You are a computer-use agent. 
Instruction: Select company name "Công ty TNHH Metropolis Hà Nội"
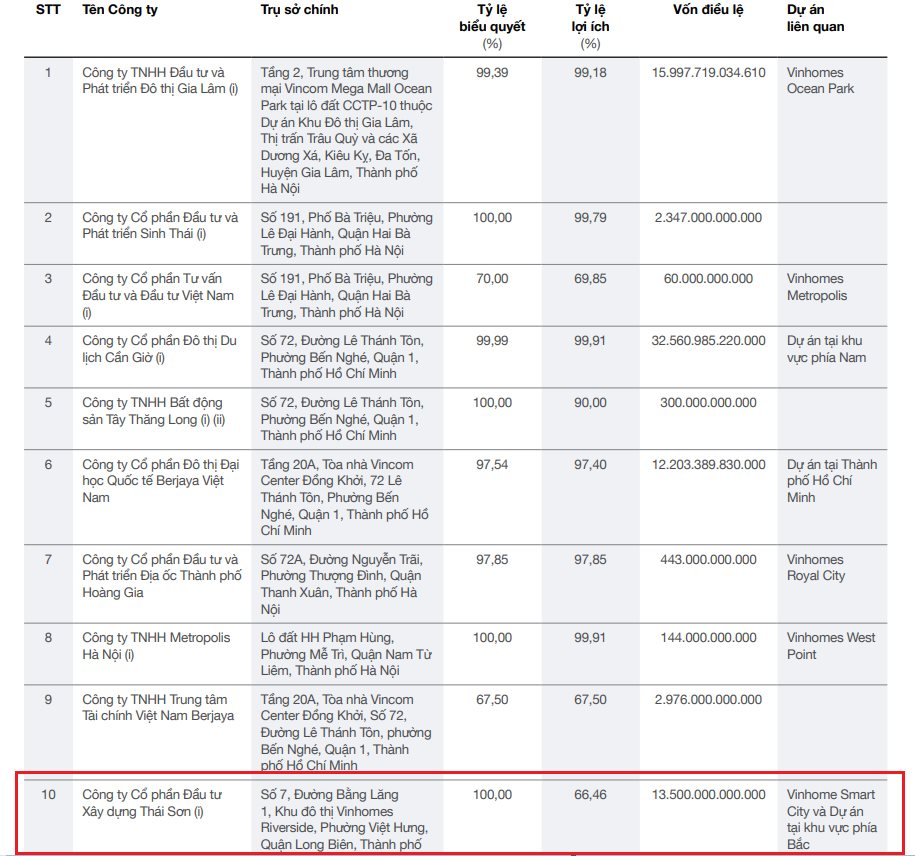click(155, 646)
